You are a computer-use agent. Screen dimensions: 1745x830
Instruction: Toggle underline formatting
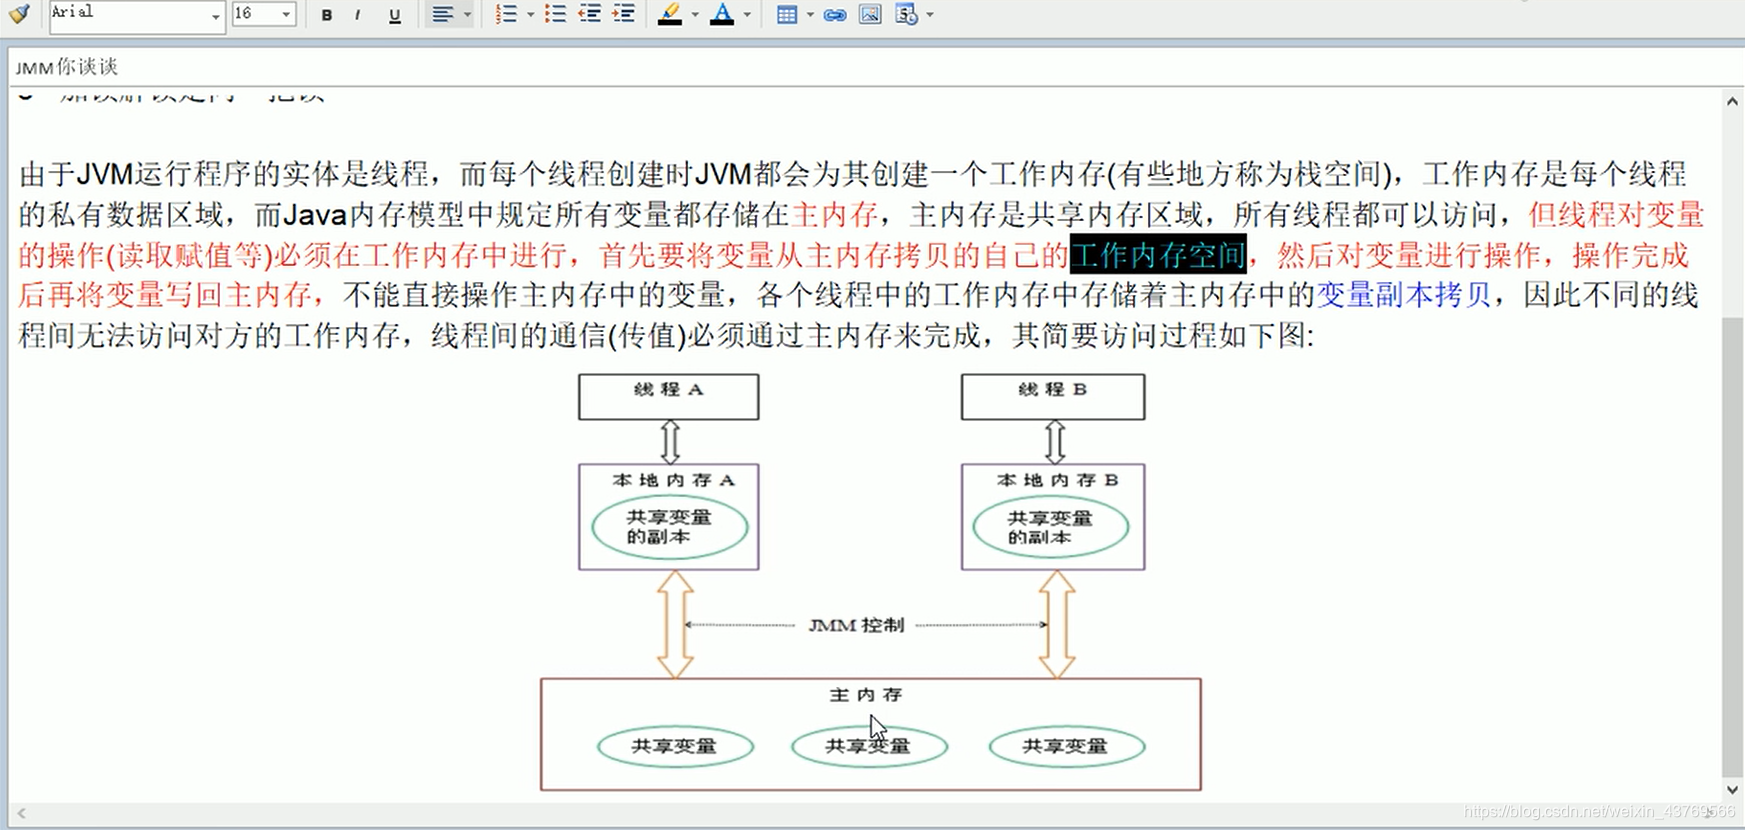395,15
